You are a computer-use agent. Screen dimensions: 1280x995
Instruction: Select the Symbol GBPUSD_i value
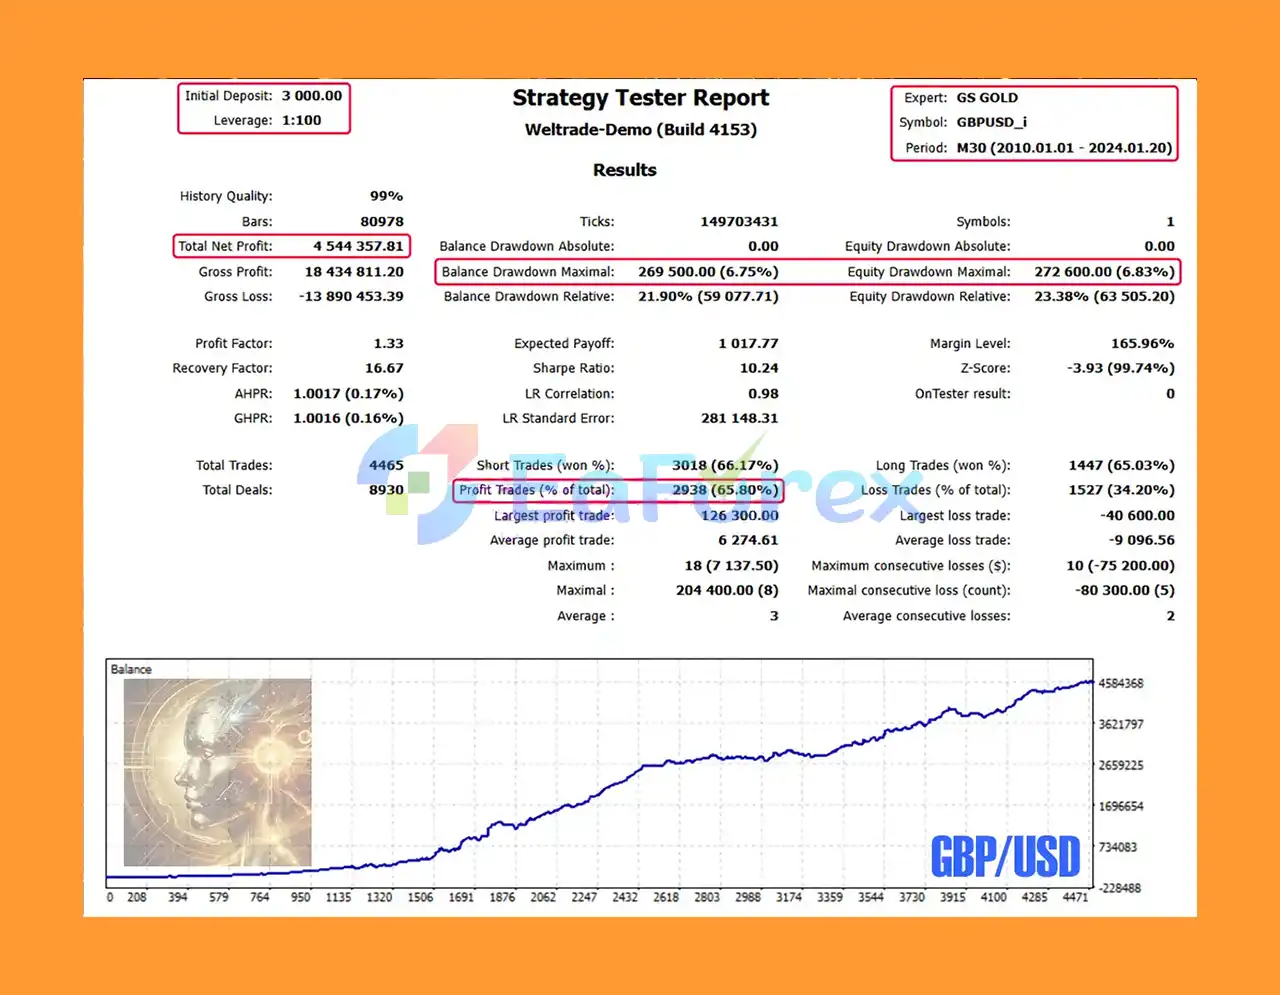click(991, 122)
